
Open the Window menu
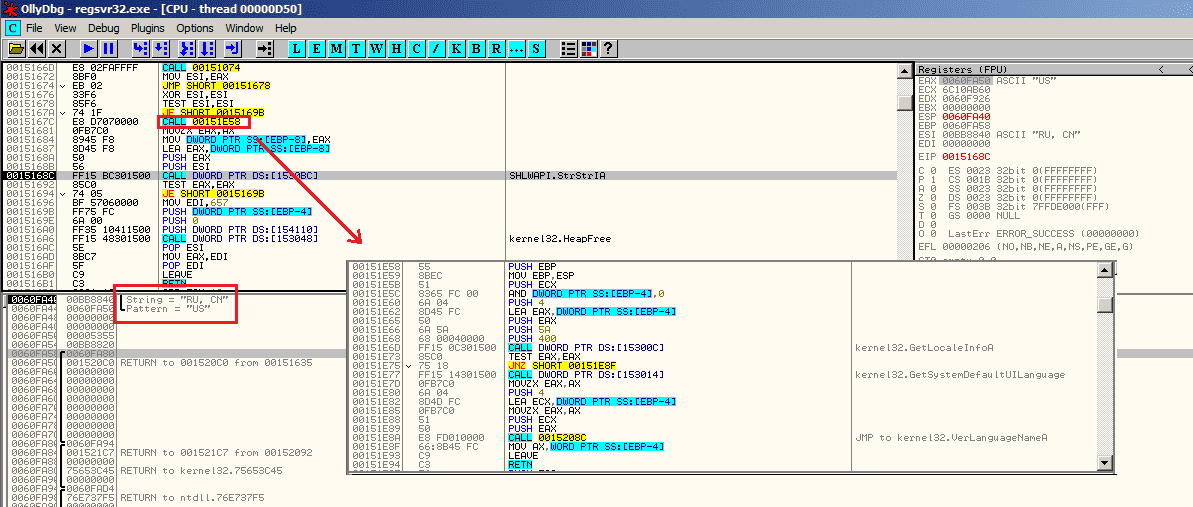(244, 28)
